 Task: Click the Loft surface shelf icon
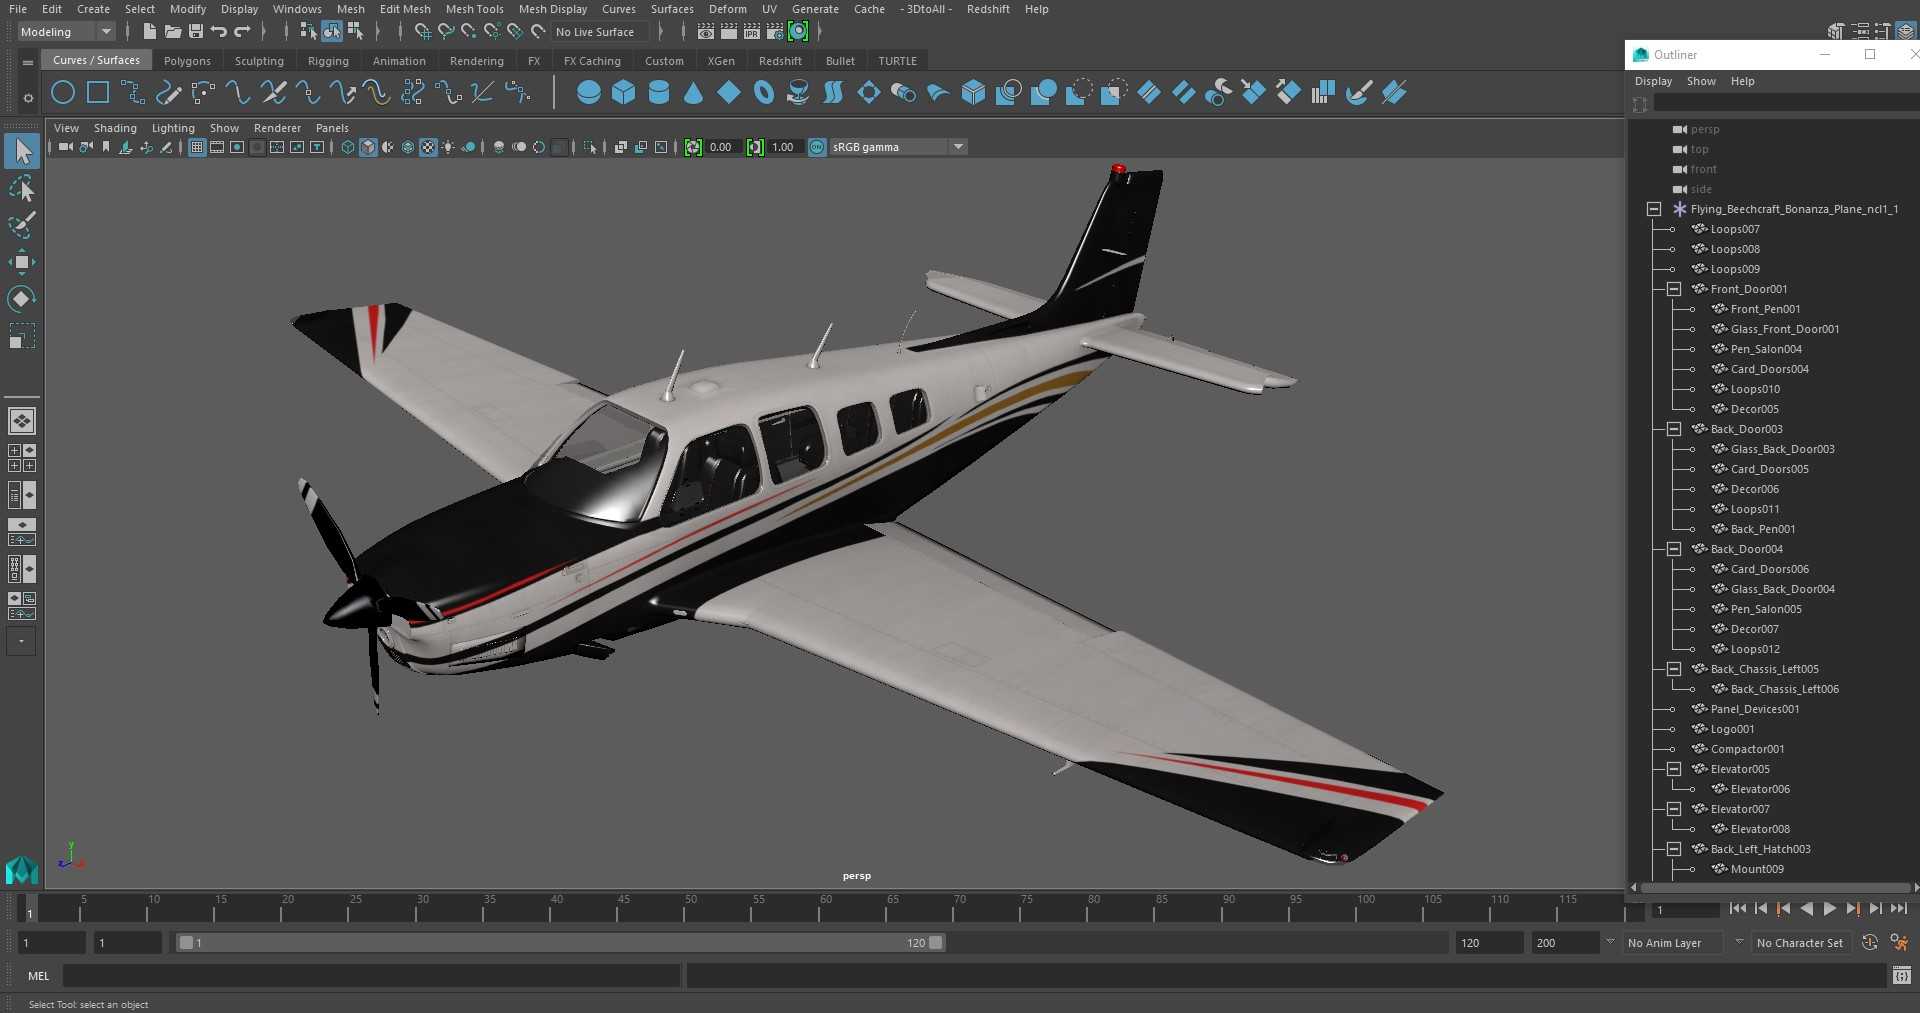pyautogui.click(x=834, y=93)
